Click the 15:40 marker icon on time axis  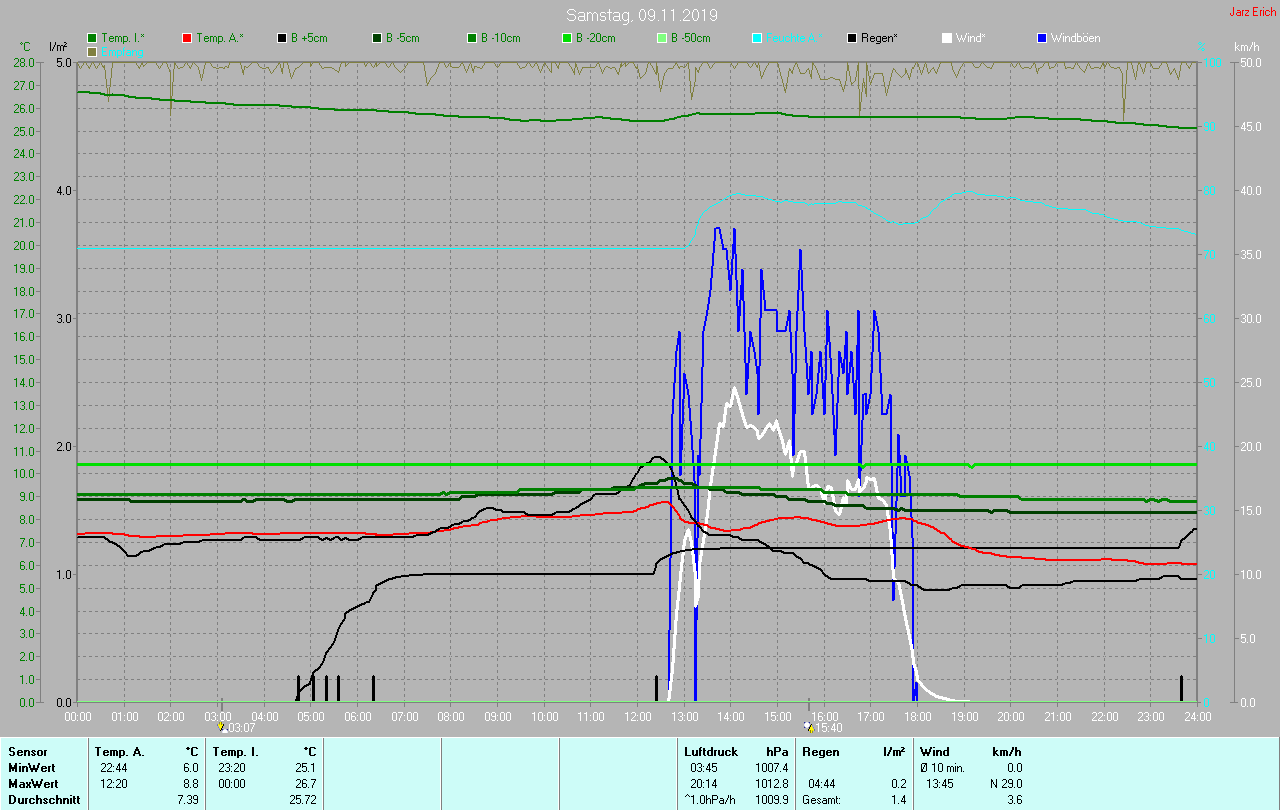[x=808, y=727]
